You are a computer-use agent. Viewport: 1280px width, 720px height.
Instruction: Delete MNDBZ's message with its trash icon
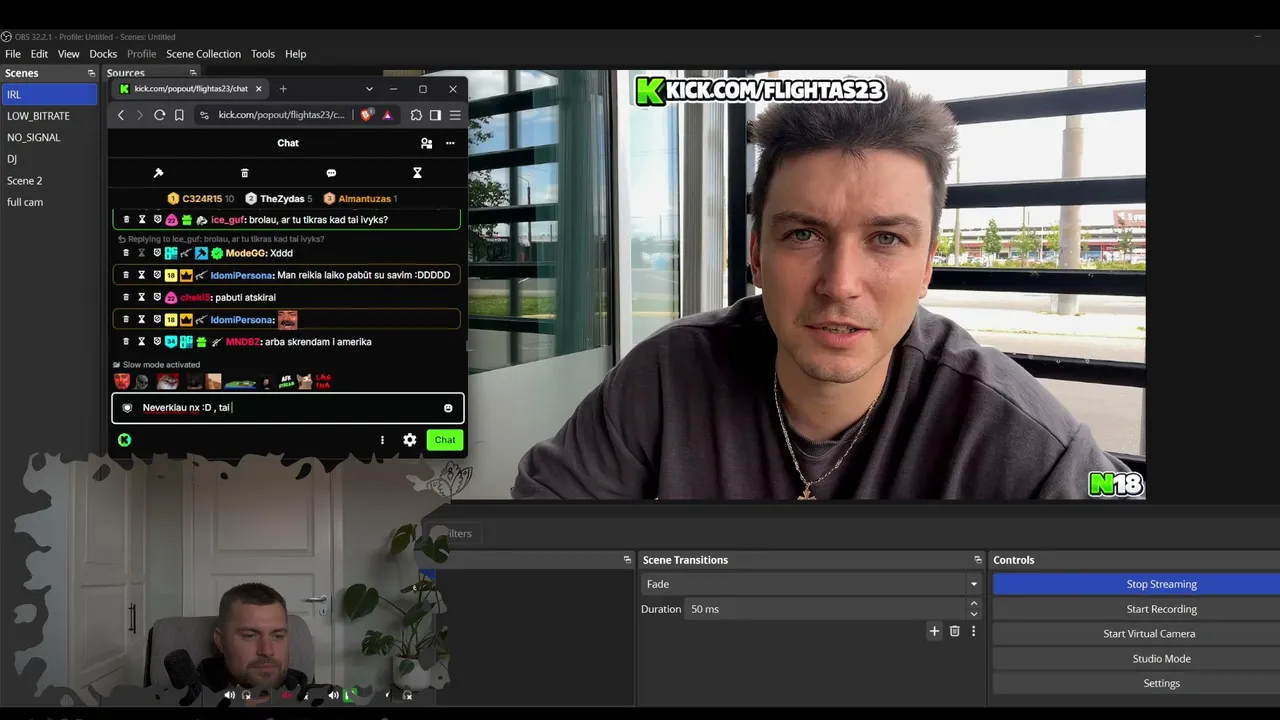tap(126, 342)
